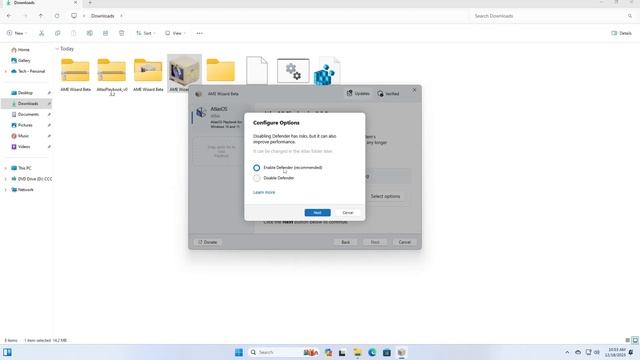This screenshot has height=360, width=640.
Task: Expand the Network node
Action: point(6,190)
